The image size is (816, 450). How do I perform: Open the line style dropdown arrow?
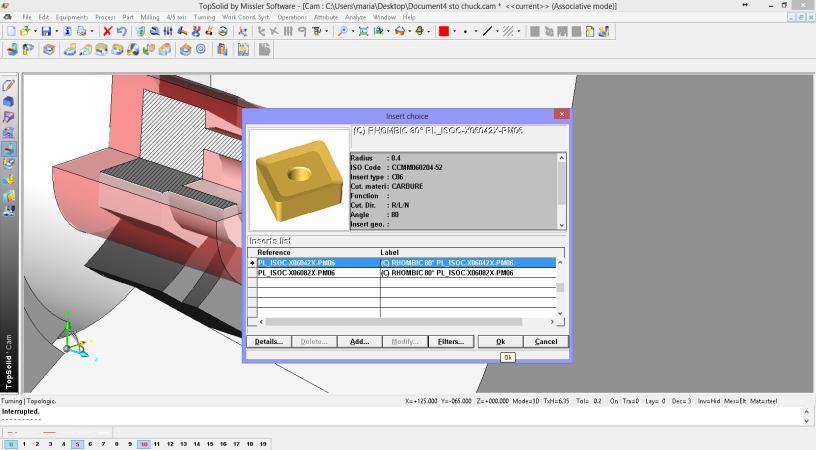pyautogui.click(x=497, y=32)
